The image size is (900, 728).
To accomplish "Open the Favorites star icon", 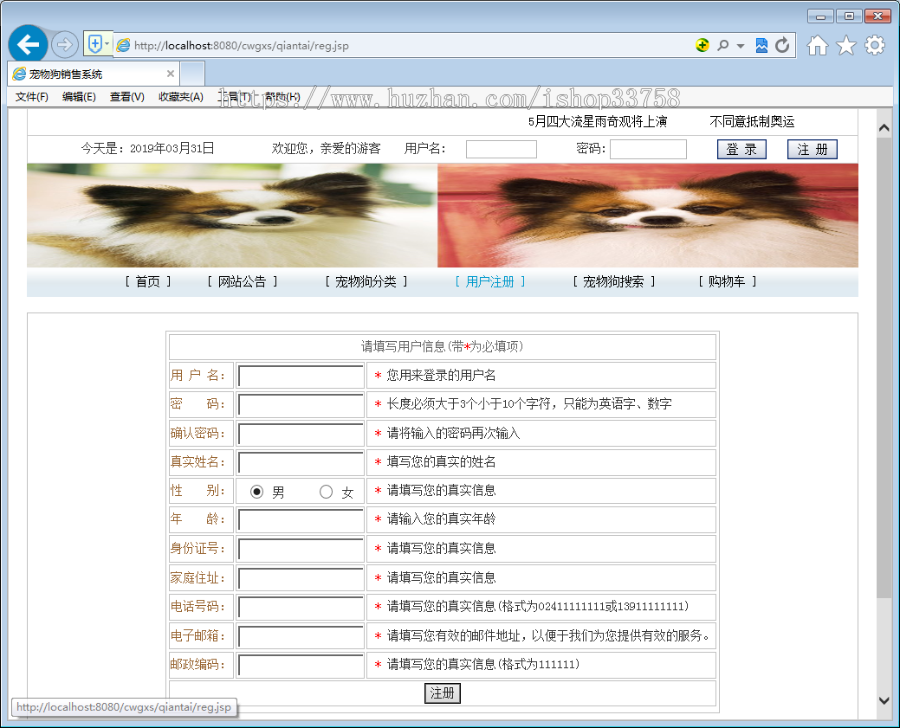I will point(846,45).
